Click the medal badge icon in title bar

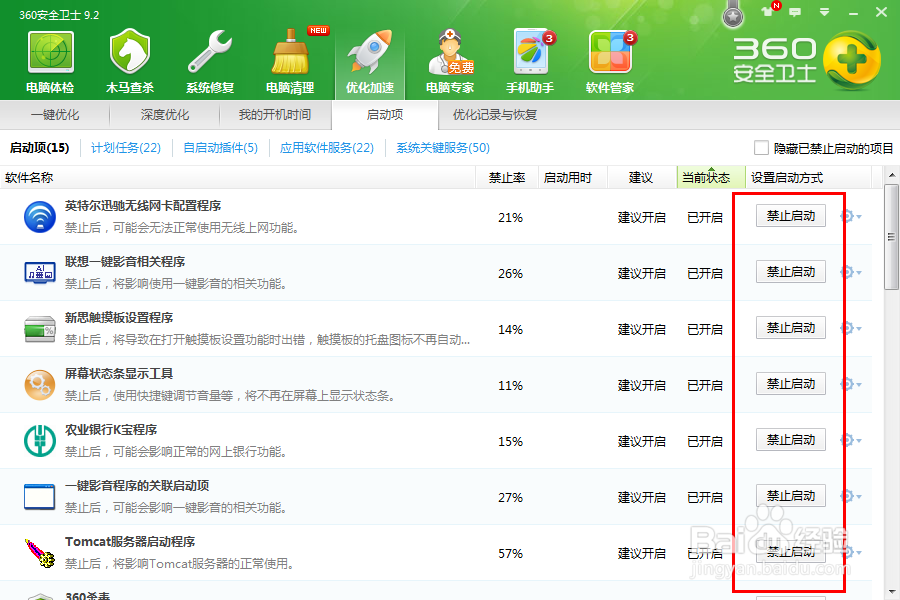[733, 16]
